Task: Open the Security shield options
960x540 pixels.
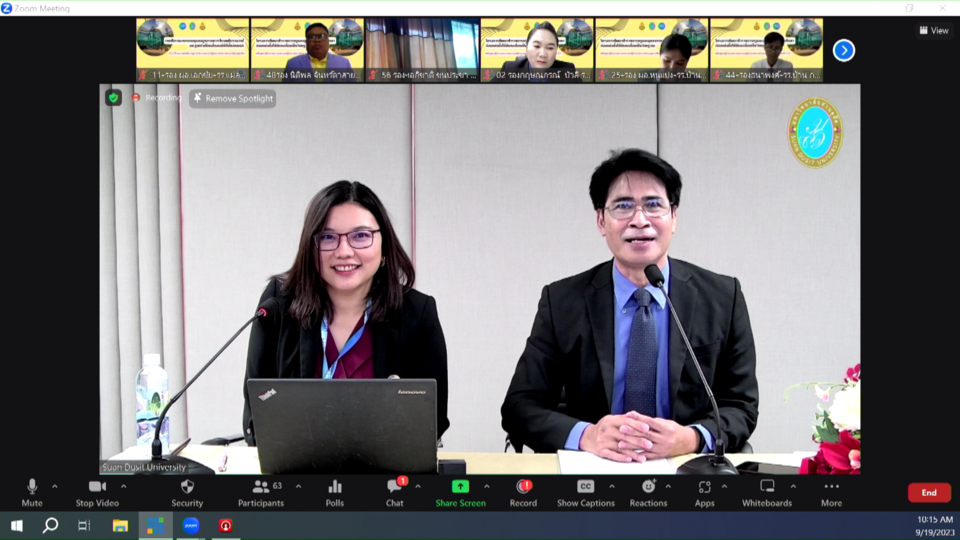Action: coord(187,491)
